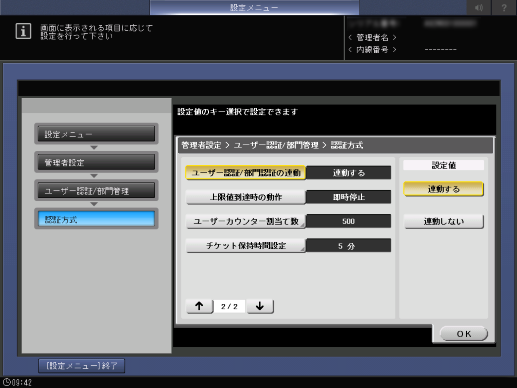This screenshot has width=517, height=388.
Task: Click the information icon beside the message
Action: (23, 31)
